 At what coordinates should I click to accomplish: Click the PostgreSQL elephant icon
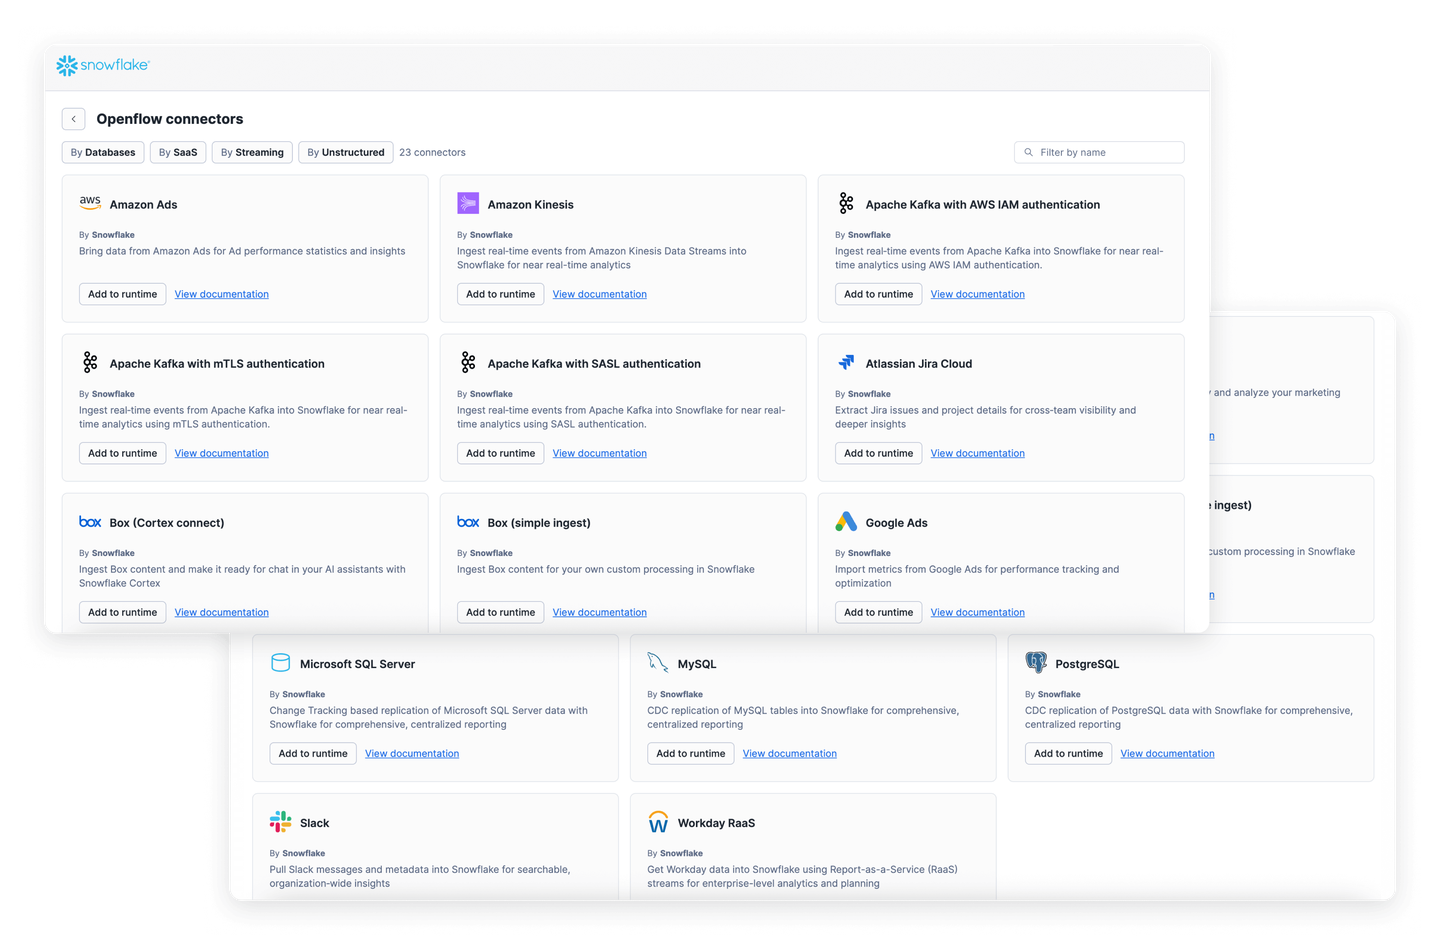1036,663
